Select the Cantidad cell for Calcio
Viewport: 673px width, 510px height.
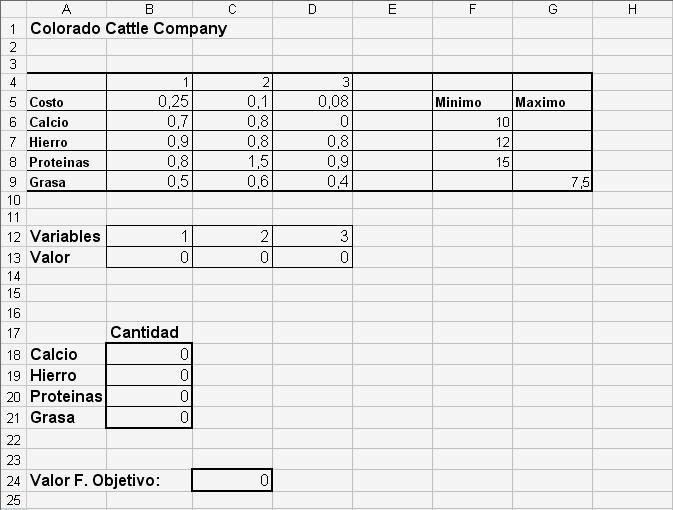coord(148,354)
